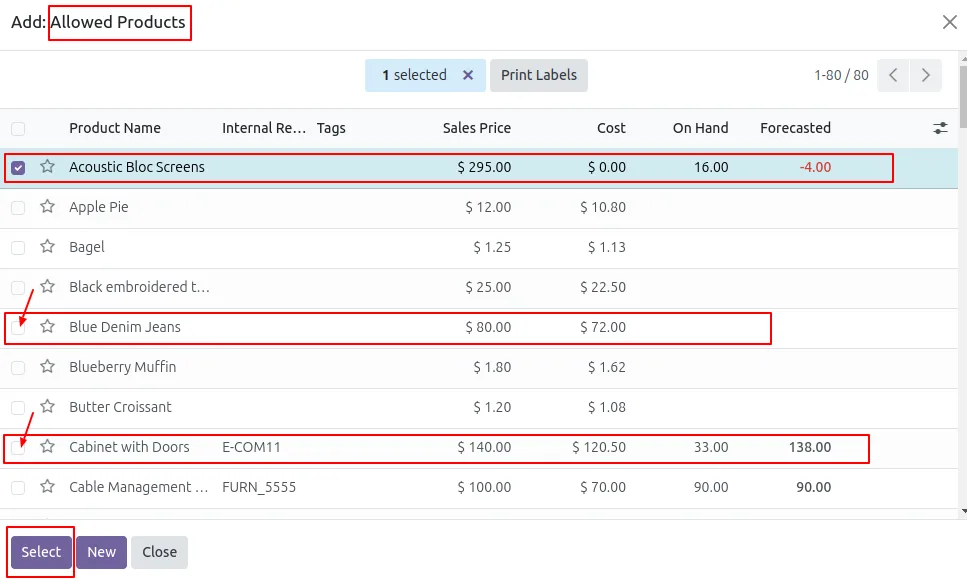Click the $ 295.00 sales price
967x579 pixels.
[484, 167]
